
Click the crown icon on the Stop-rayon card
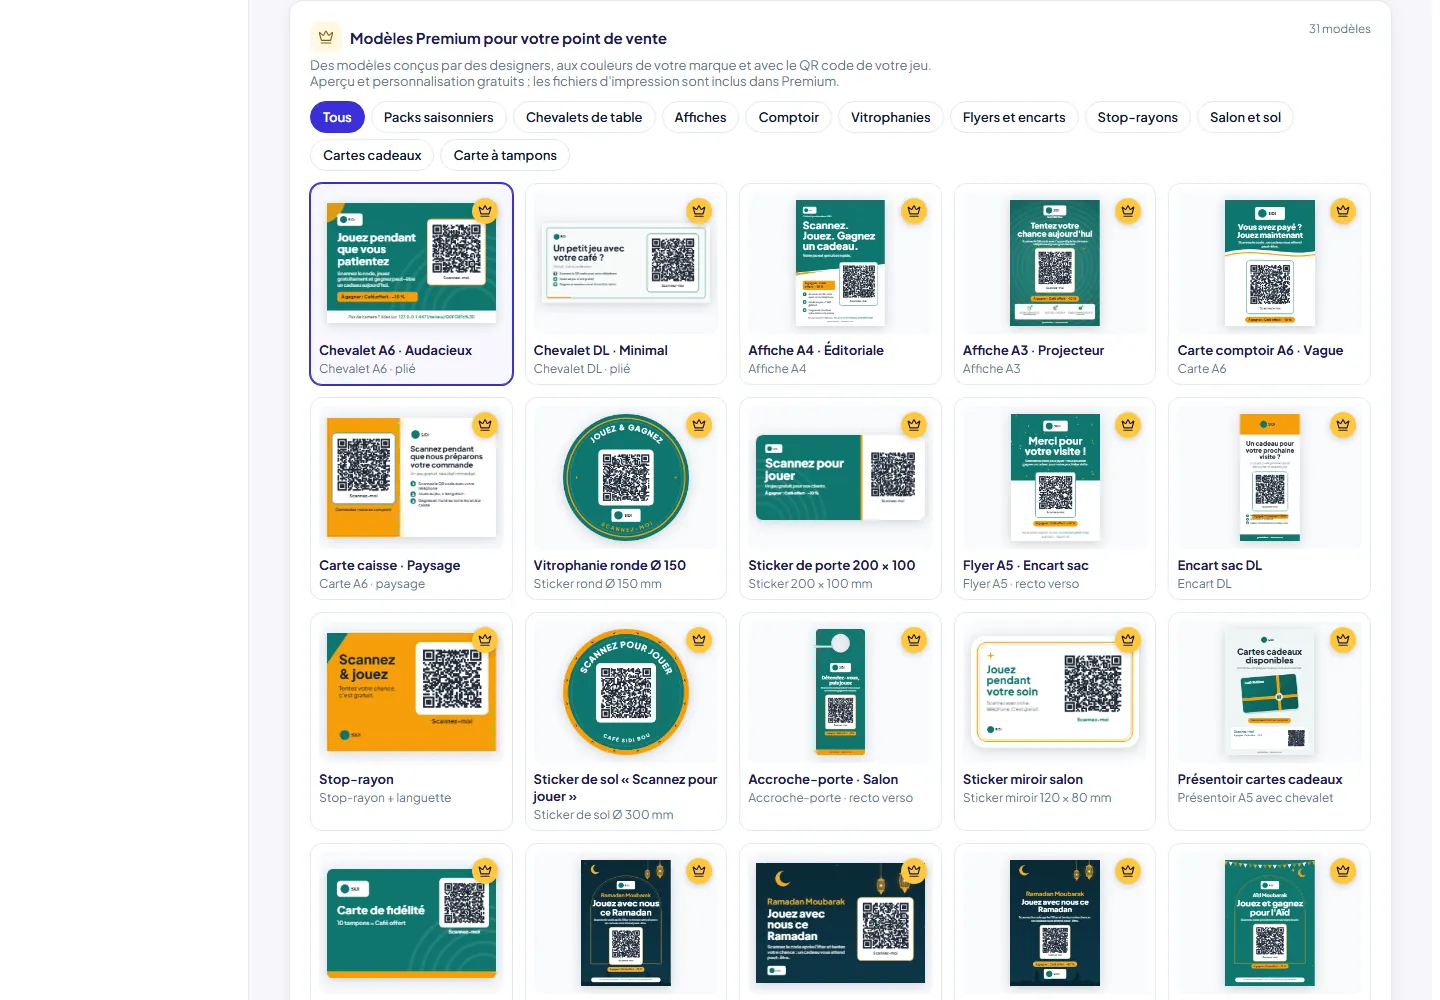pos(485,639)
